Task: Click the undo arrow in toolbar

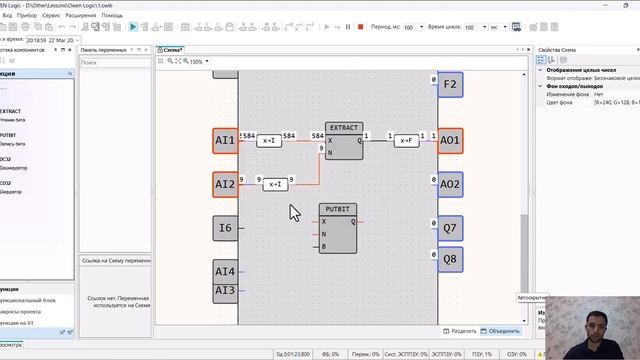Action: pos(62,27)
